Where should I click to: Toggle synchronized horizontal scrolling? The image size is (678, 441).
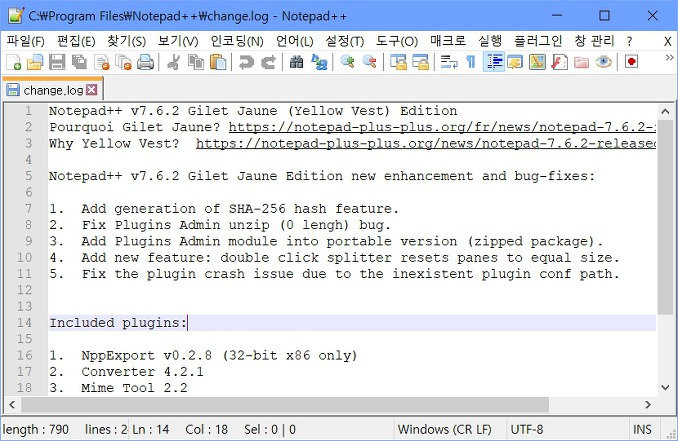click(420, 62)
